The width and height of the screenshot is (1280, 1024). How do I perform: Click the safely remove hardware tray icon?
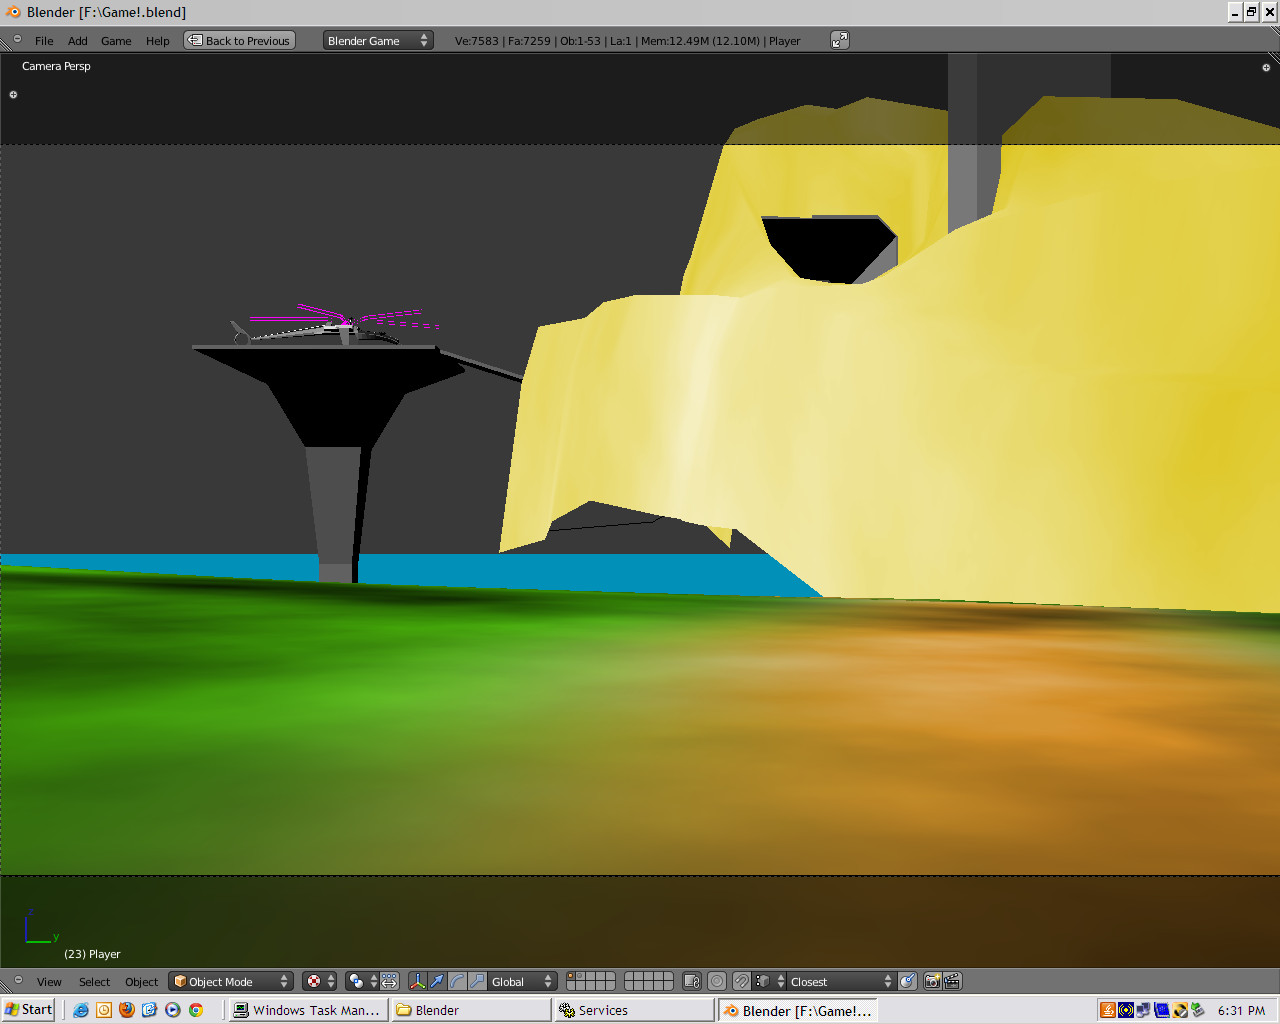(x=1197, y=1010)
